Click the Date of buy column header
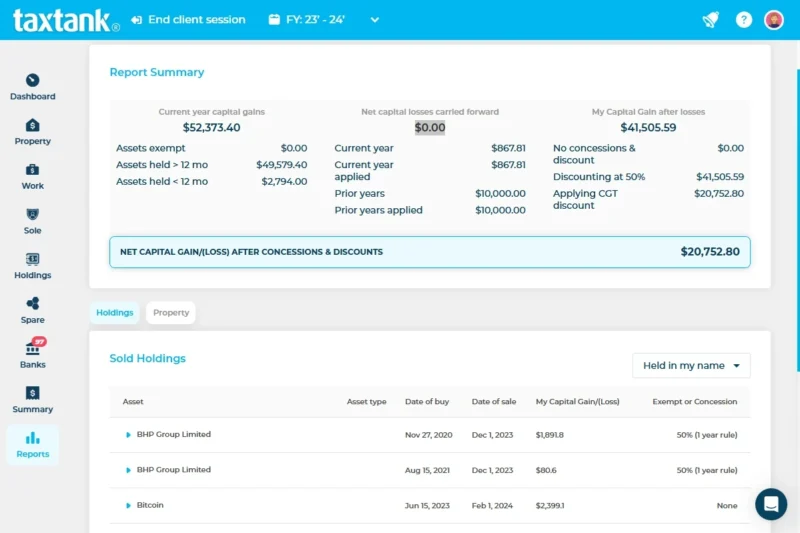This screenshot has width=800, height=533. tap(427, 401)
